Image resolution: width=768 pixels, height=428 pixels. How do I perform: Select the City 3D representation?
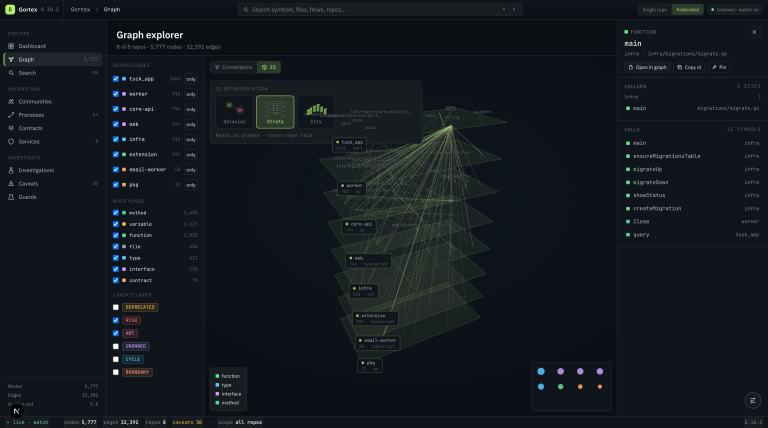click(316, 112)
